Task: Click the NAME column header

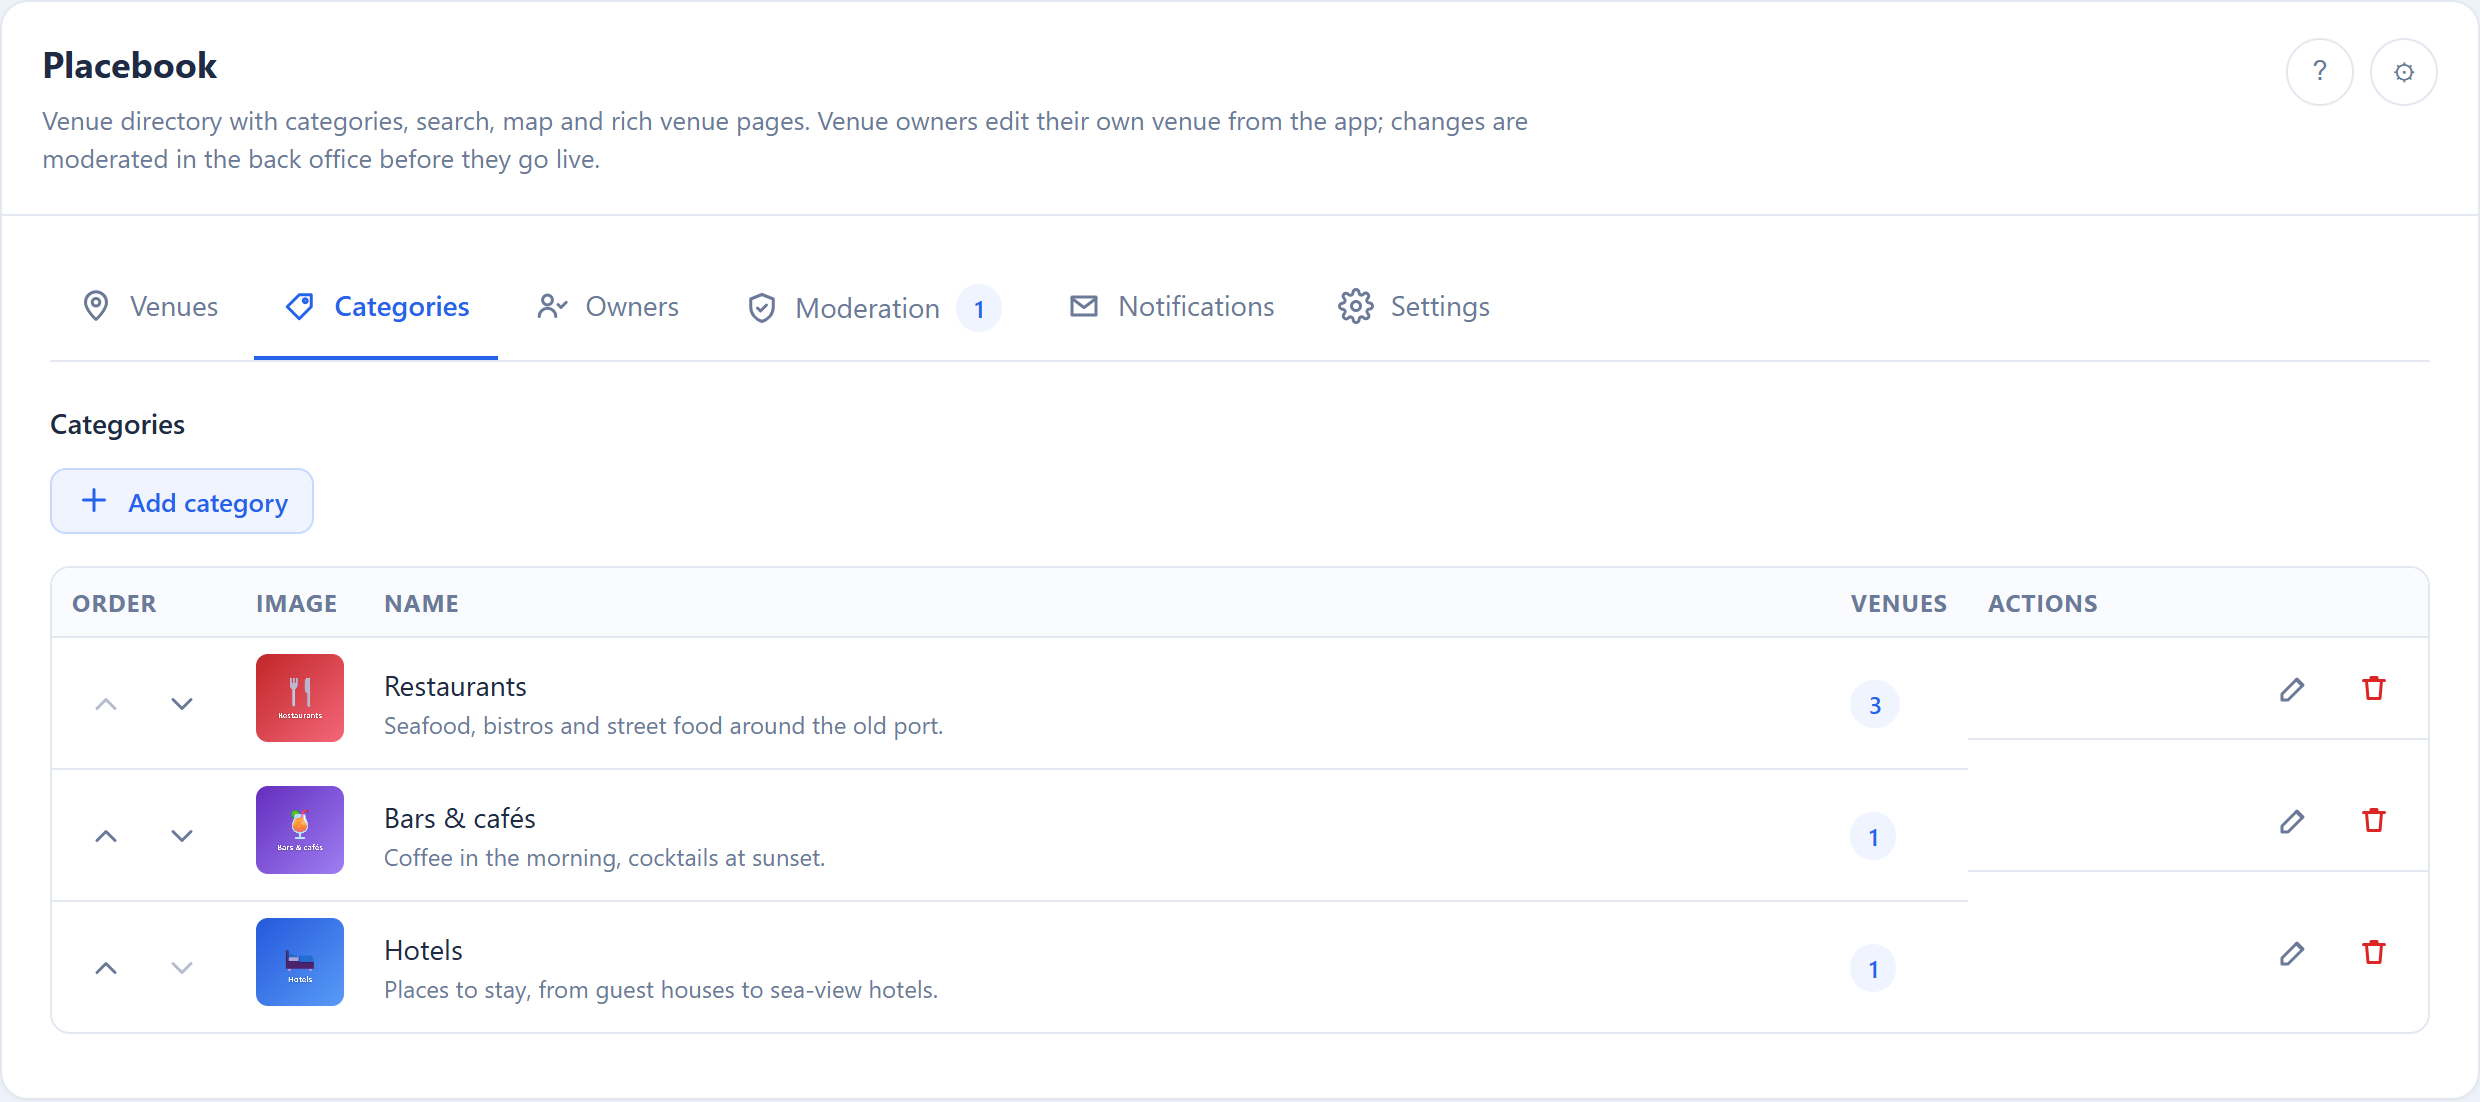Action: click(x=421, y=604)
